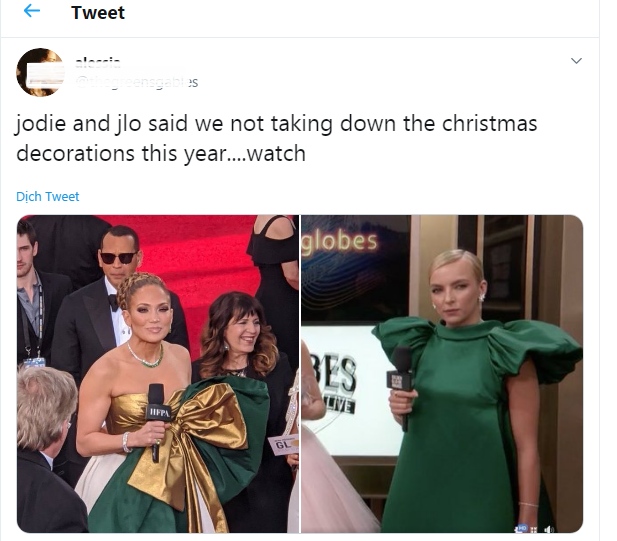The width and height of the screenshot is (617, 541).
Task: Click the Dịch Tweet translate link
Action: tap(48, 196)
